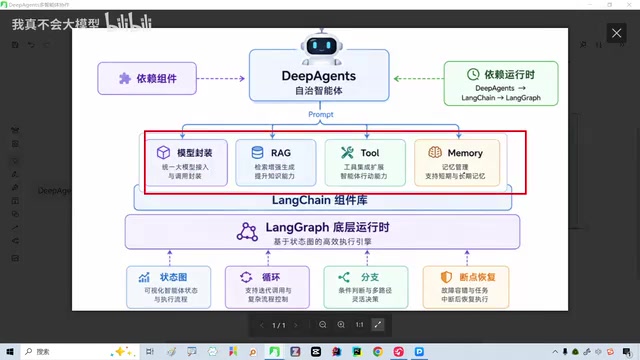Click the Prompt label under DeepAgents
This screenshot has width=640, height=360.
320,114
